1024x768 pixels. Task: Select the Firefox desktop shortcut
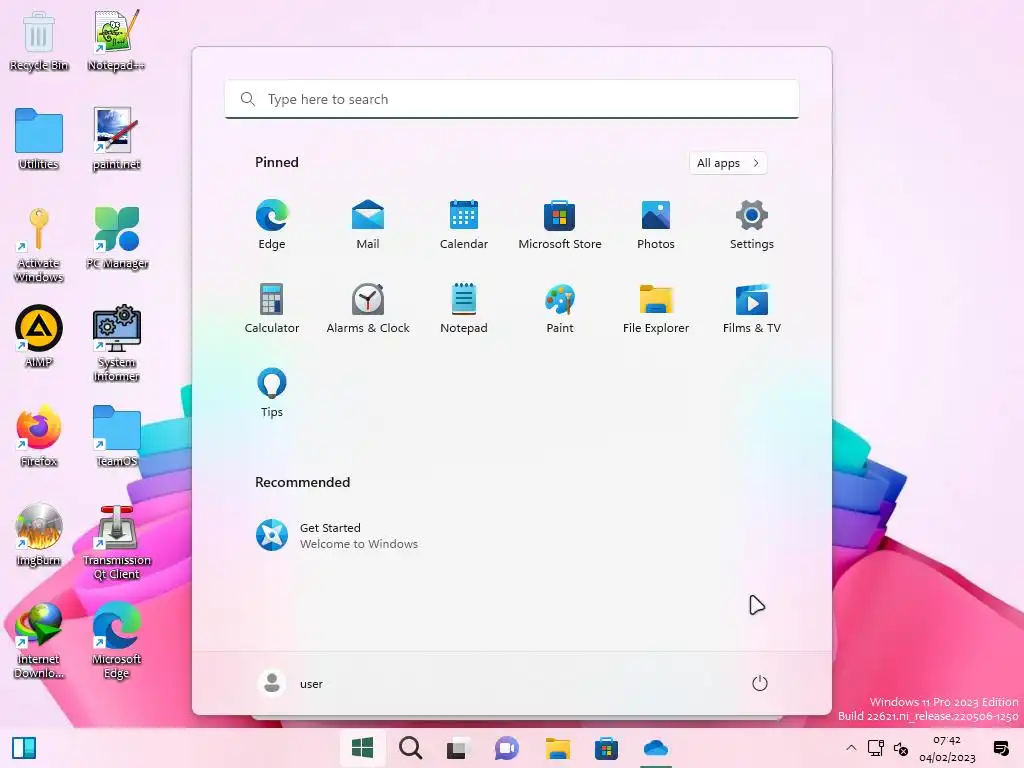coord(39,436)
